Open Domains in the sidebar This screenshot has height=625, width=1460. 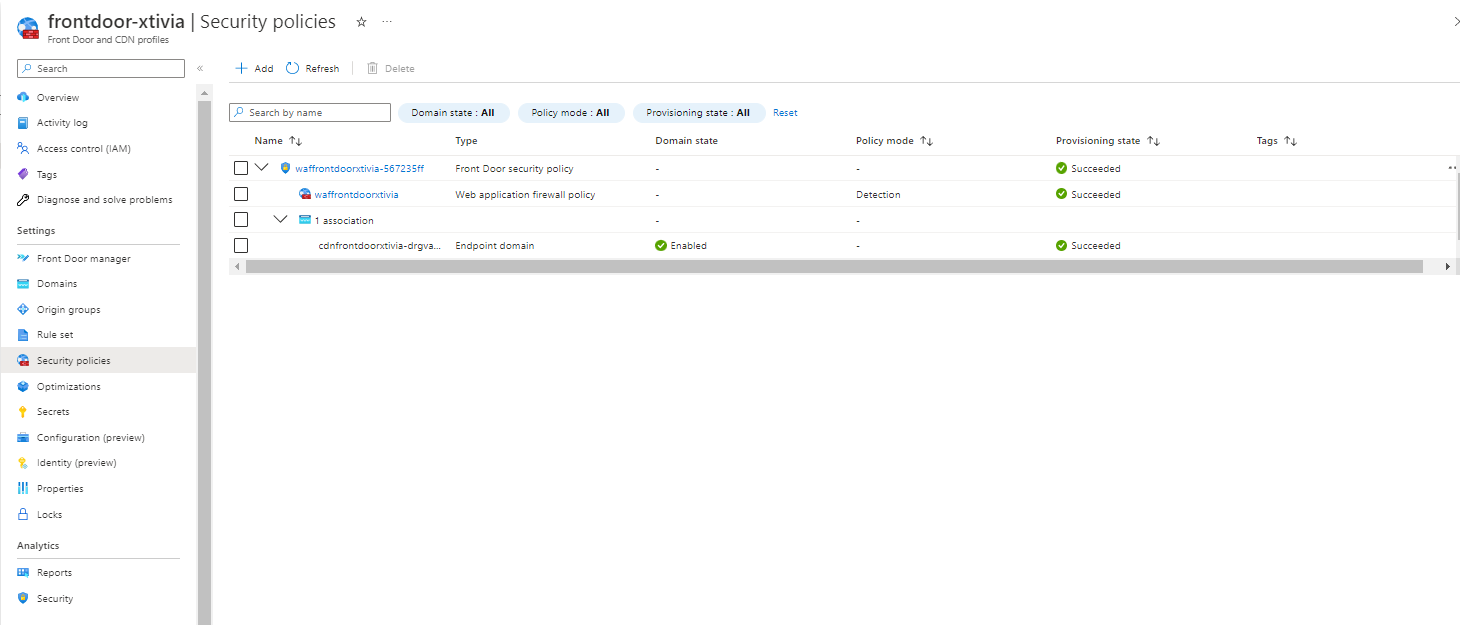coord(57,284)
